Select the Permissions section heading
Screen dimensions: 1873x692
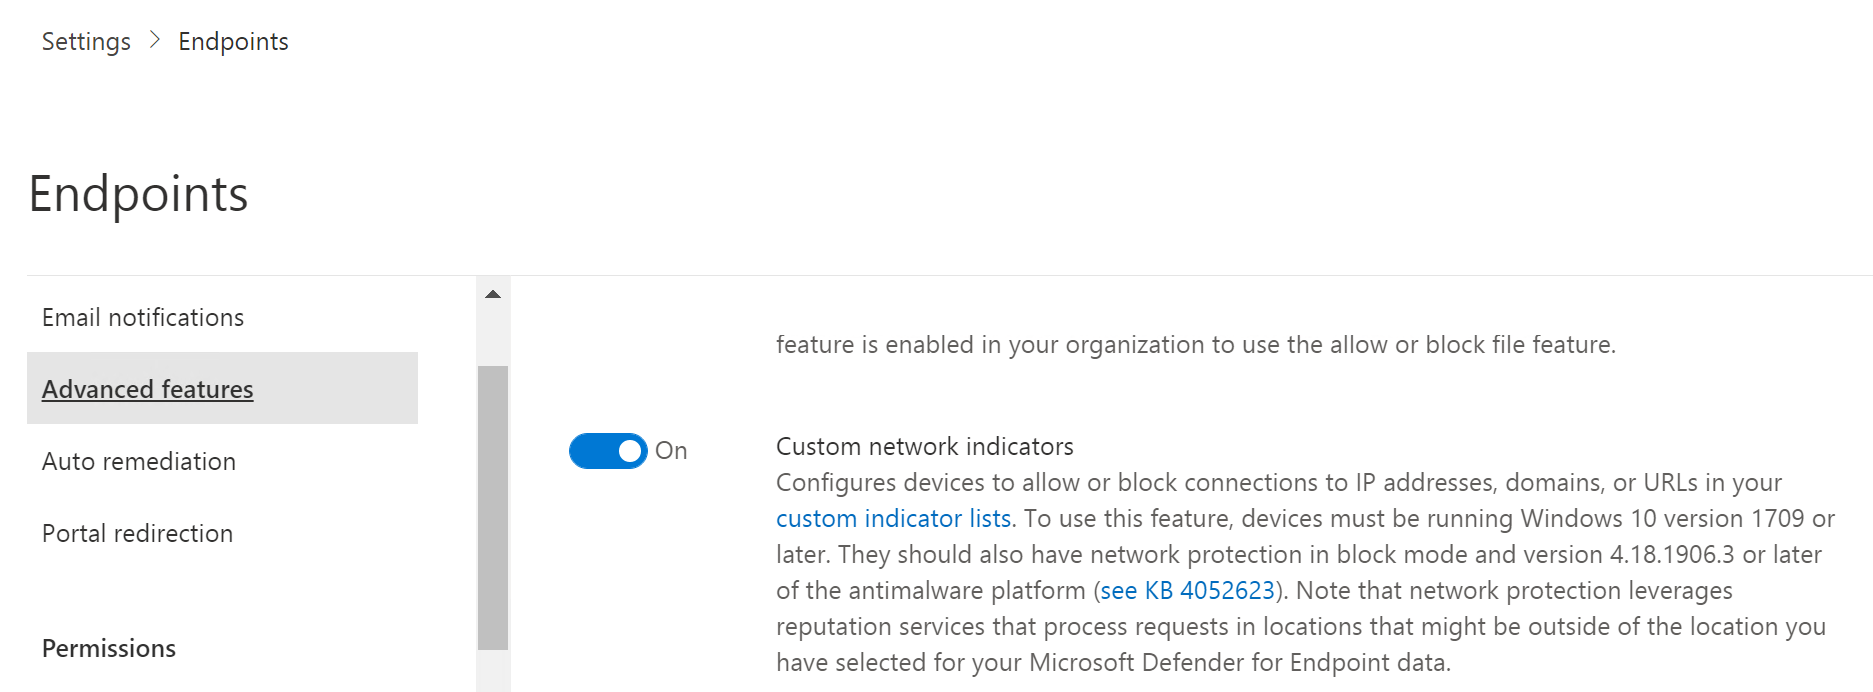(x=108, y=648)
